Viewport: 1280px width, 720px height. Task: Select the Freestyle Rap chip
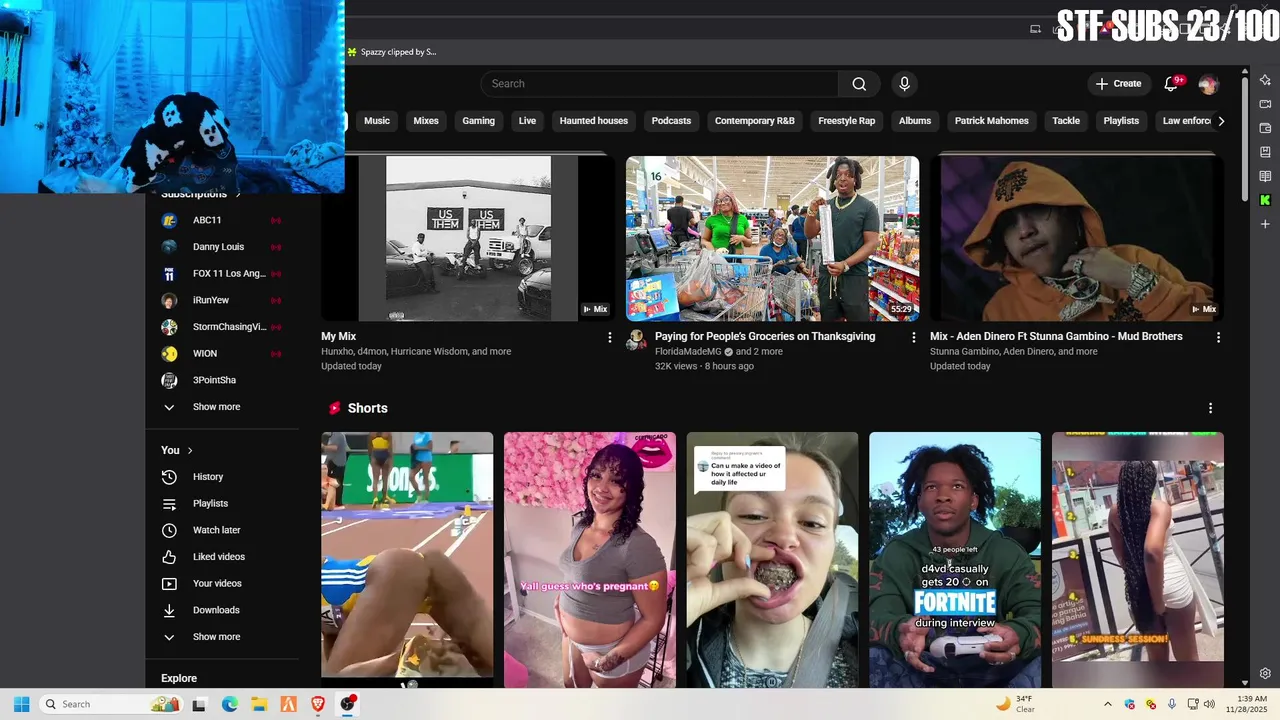[x=847, y=121]
